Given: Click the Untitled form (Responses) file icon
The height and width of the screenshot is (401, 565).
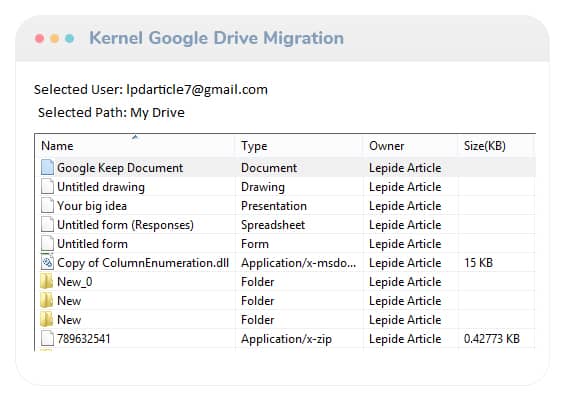Looking at the screenshot, I should [x=47, y=225].
